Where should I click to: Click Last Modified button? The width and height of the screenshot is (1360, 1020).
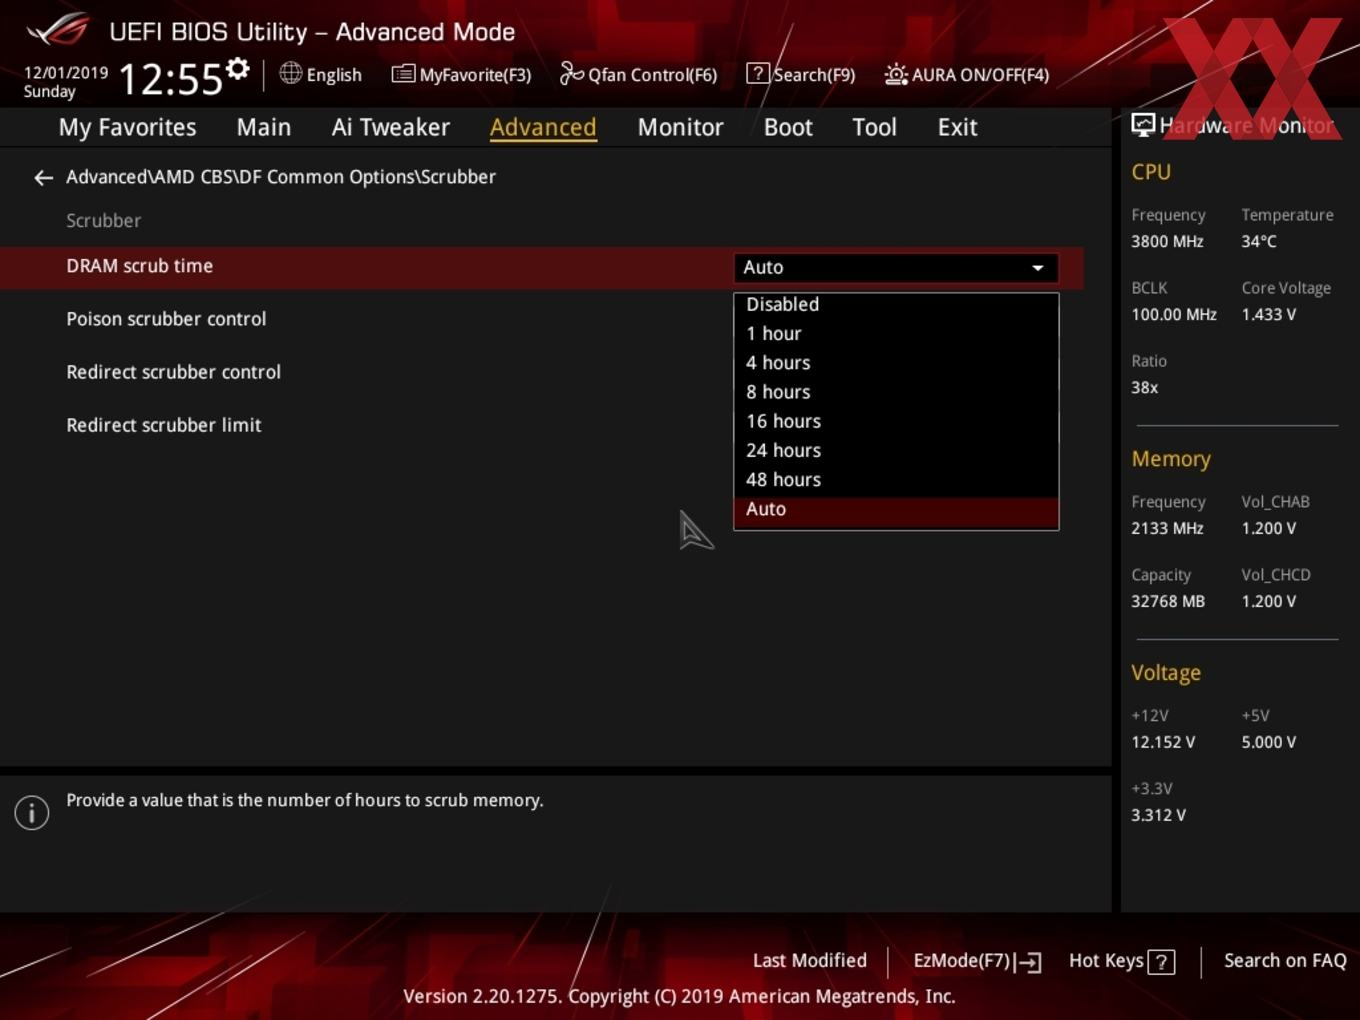pyautogui.click(x=810, y=961)
